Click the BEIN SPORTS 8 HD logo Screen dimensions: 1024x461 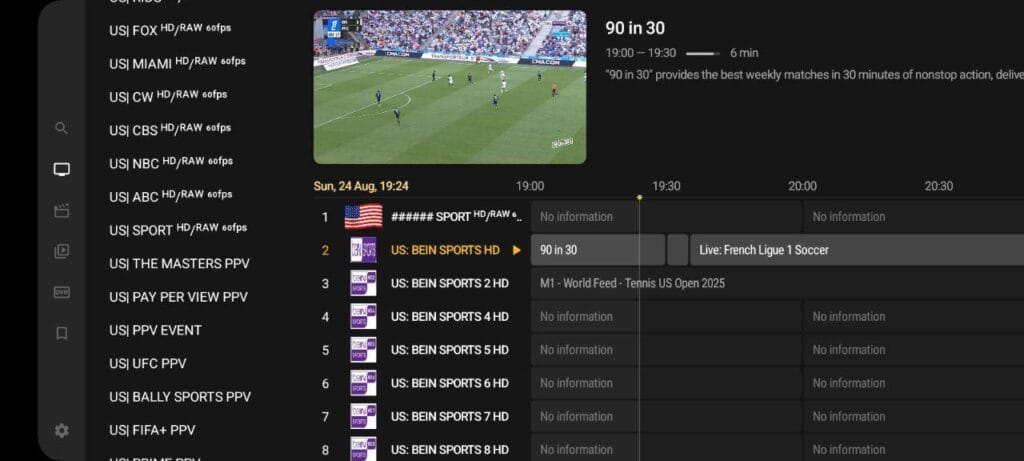[x=363, y=449]
